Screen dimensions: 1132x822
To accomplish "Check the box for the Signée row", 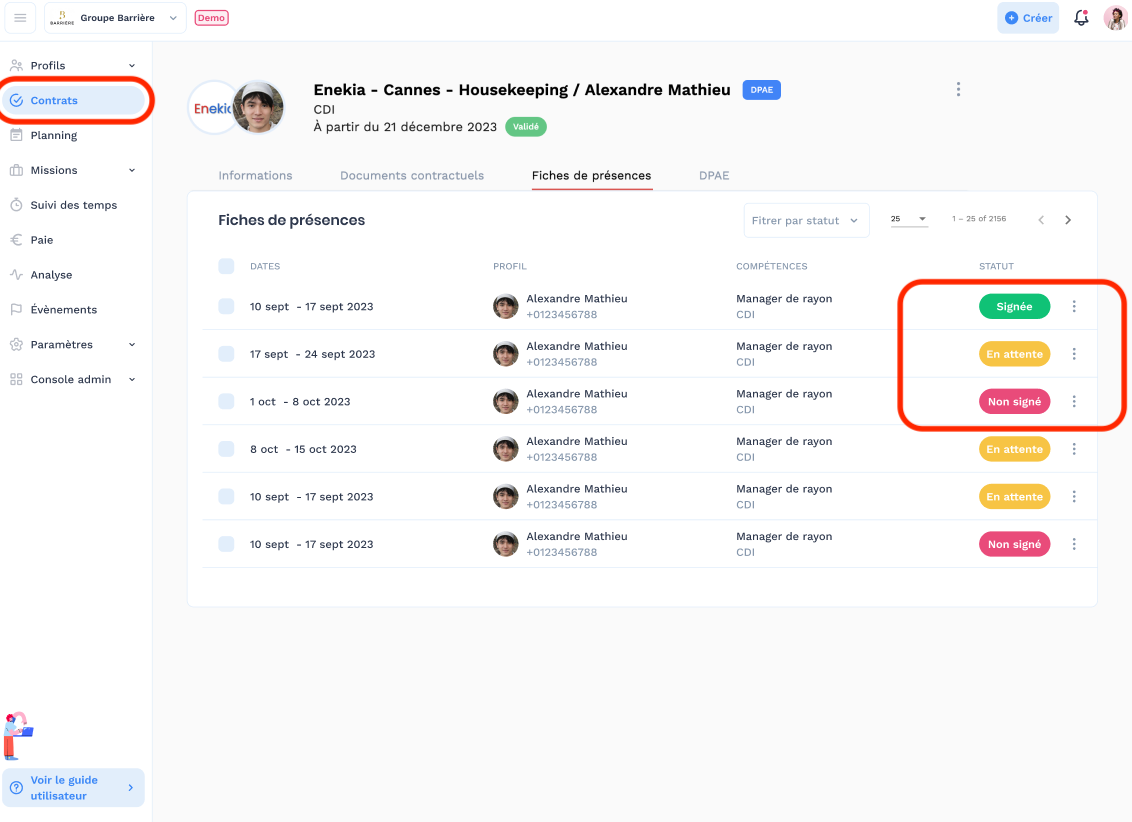I will [x=227, y=307].
